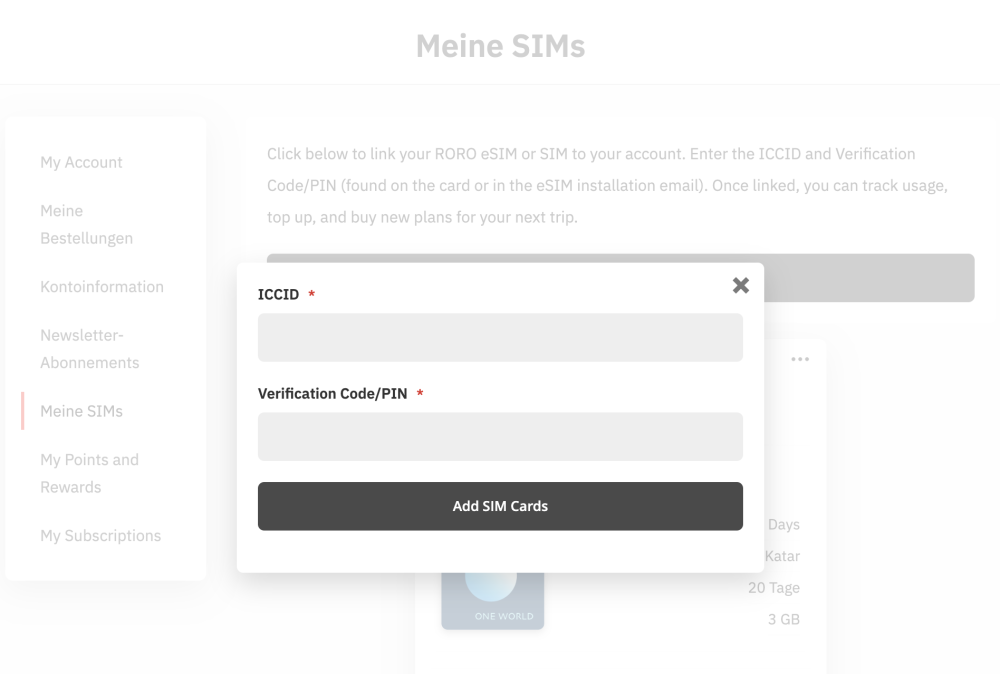Screen dimensions: 1000x674
Task: Click the Meine SIMs page heading
Action: coord(500,46)
